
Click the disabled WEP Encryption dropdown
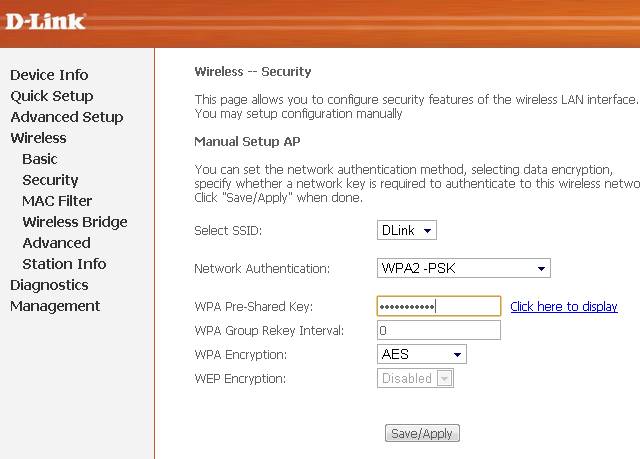[x=415, y=379]
